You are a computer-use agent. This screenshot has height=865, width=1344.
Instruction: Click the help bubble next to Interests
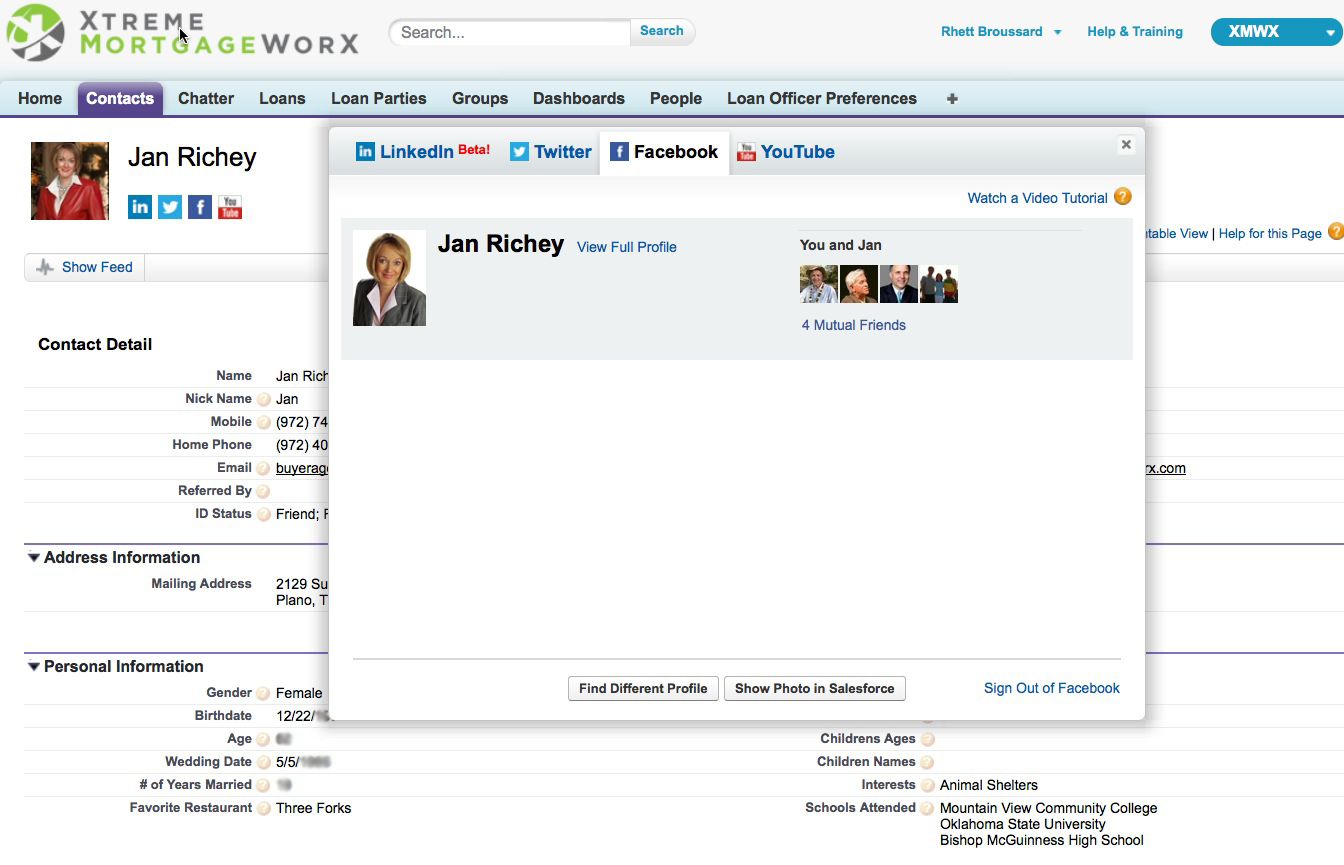coord(927,785)
